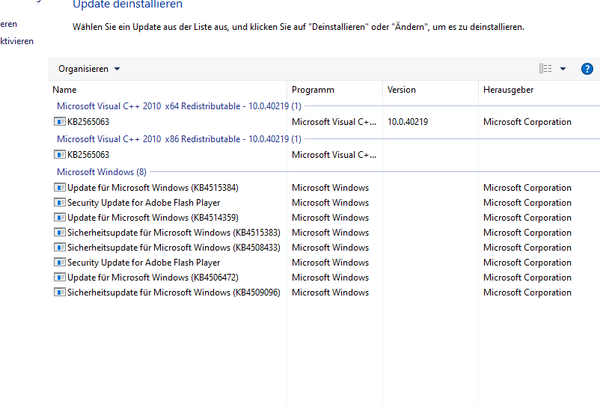Click Microsoft Windows program cell for KB4509096
The height and width of the screenshot is (404, 600).
330,292
